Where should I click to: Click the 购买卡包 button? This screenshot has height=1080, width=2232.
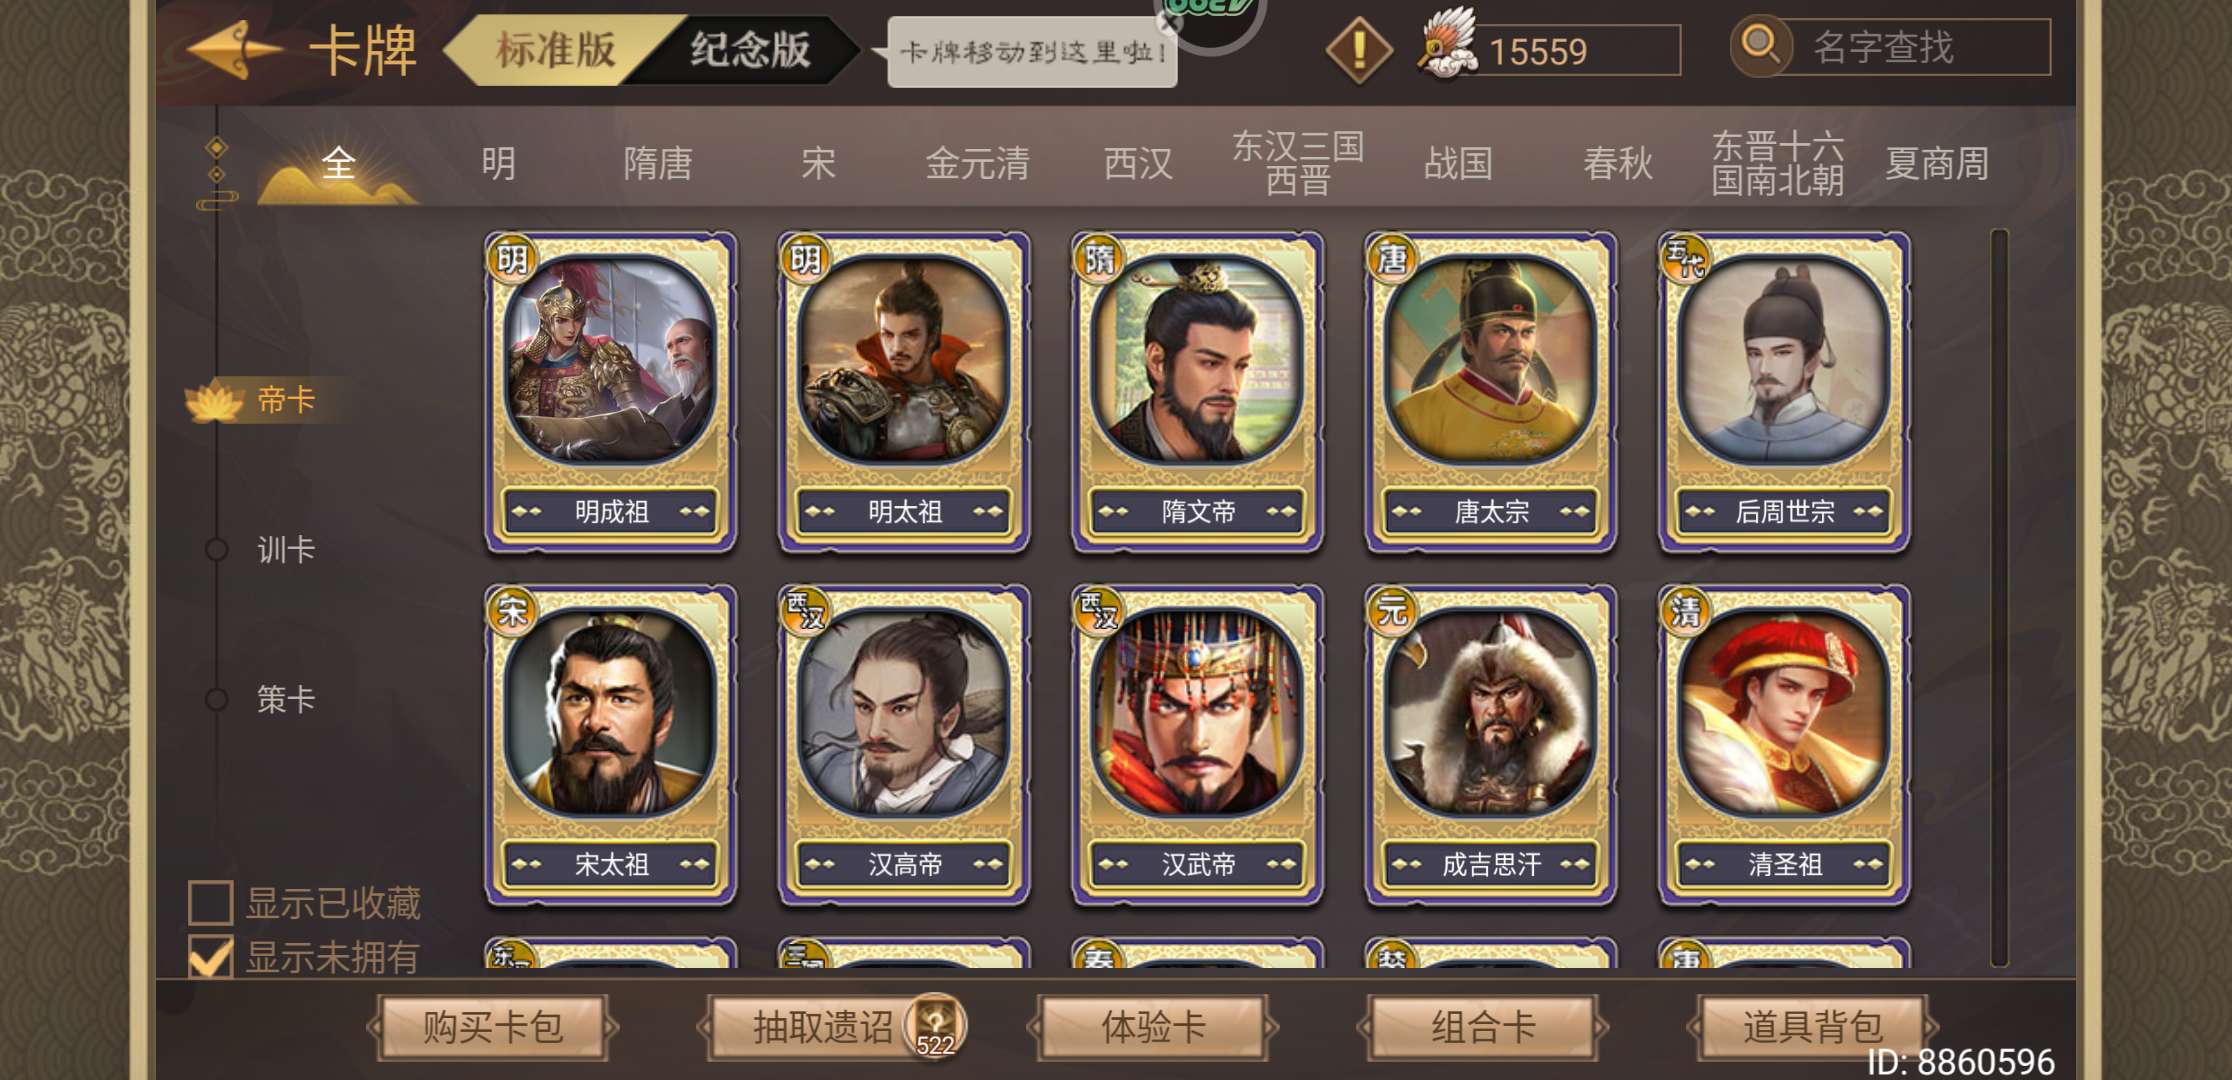pyautogui.click(x=493, y=1027)
